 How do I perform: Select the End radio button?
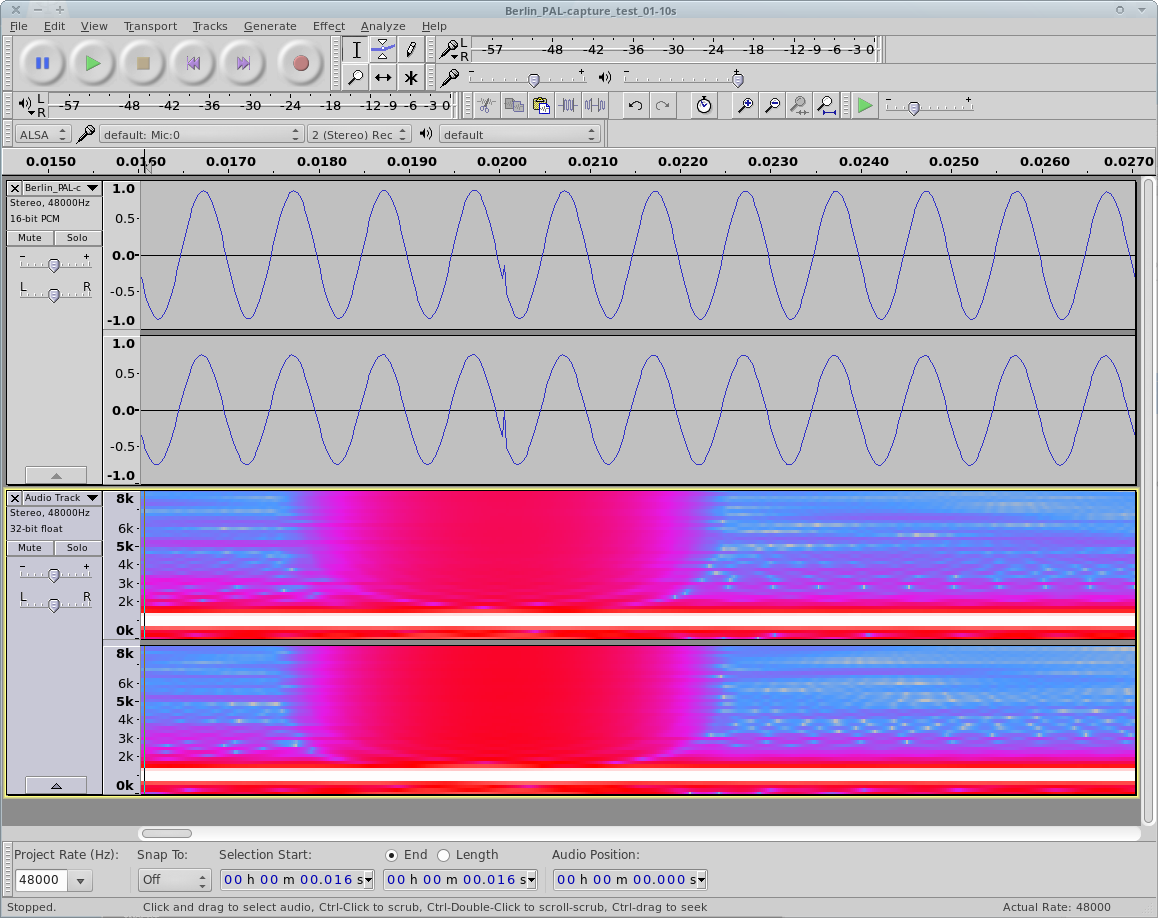[392, 855]
